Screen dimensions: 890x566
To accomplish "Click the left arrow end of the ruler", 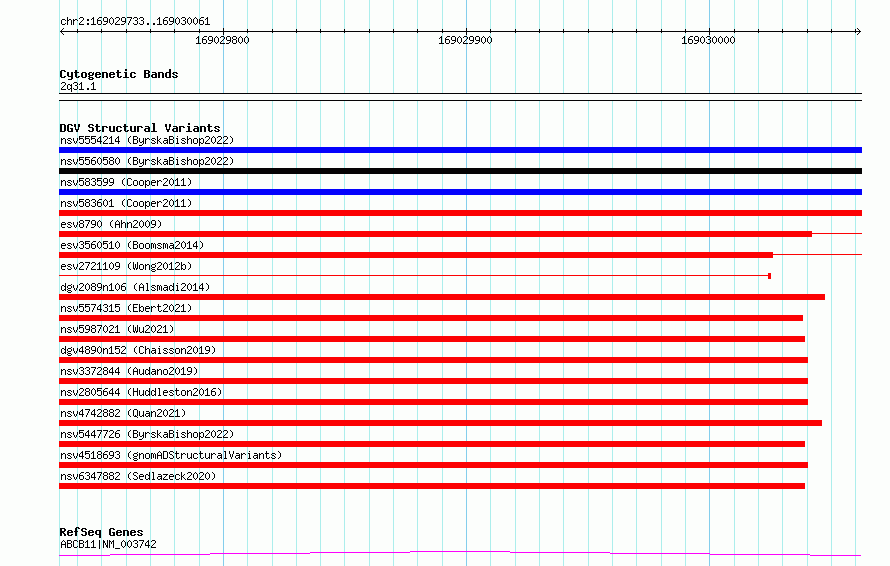I will (x=62, y=31).
